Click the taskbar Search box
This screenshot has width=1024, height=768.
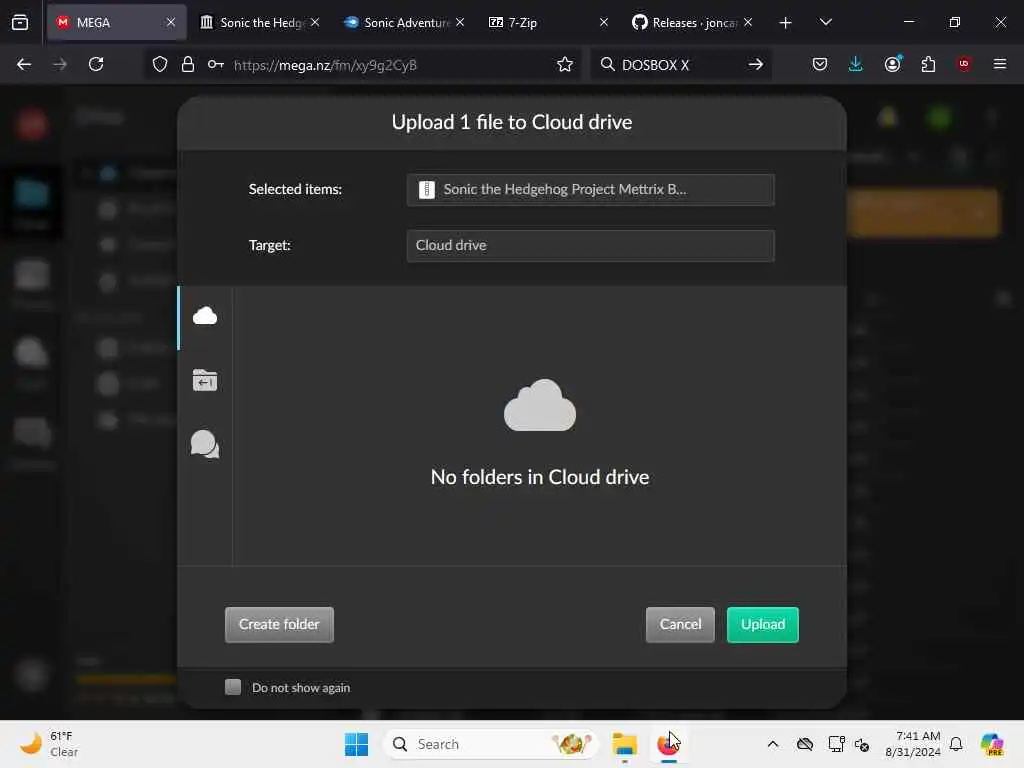491,744
